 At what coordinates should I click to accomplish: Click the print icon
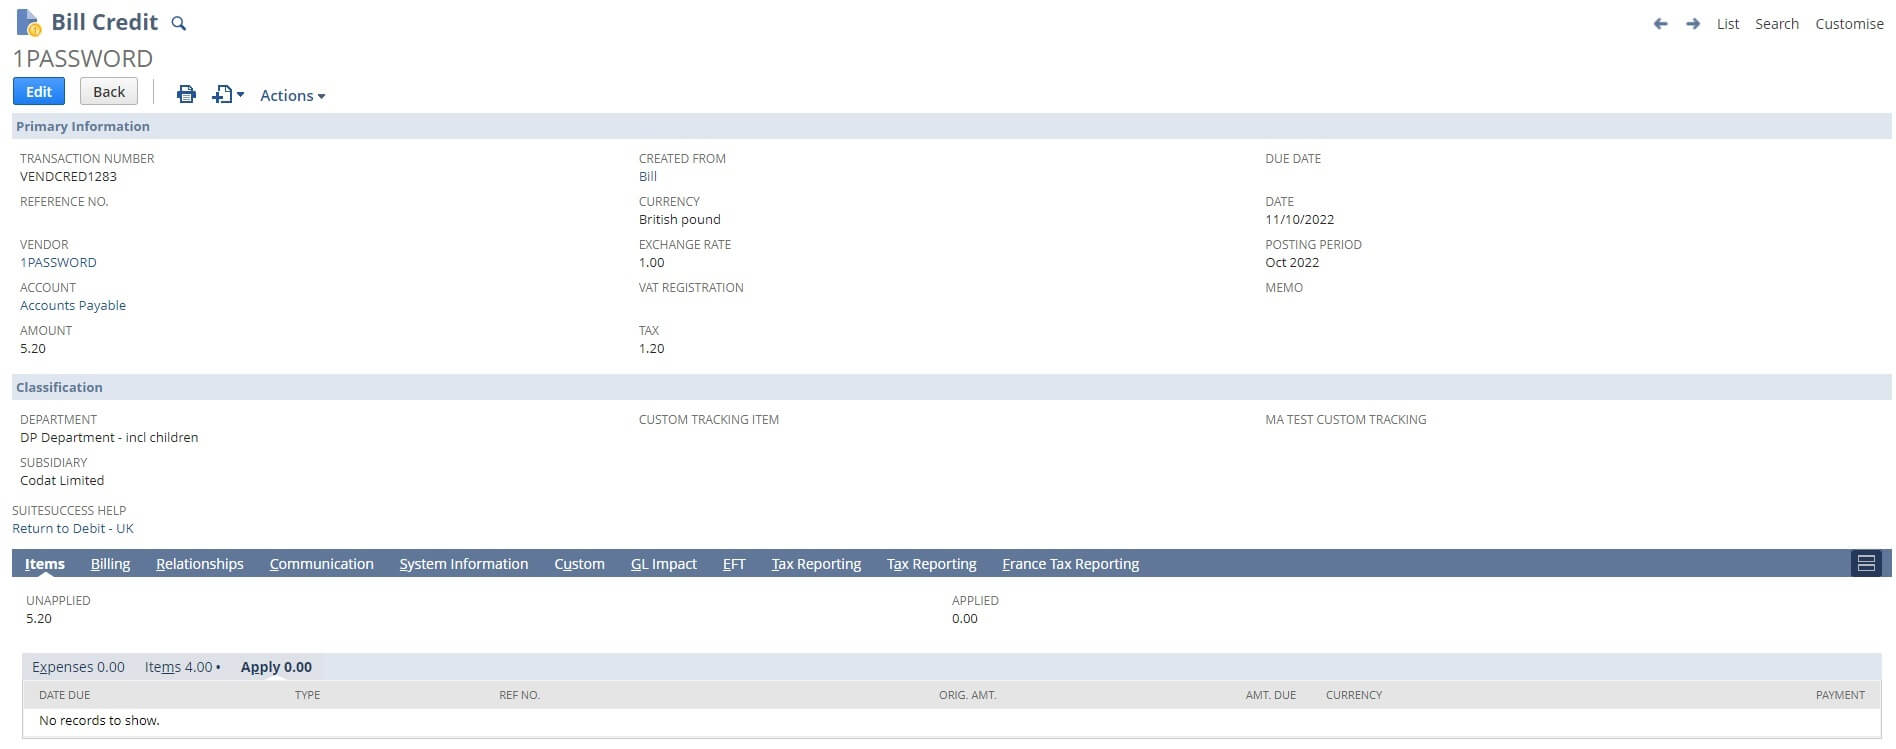186,94
